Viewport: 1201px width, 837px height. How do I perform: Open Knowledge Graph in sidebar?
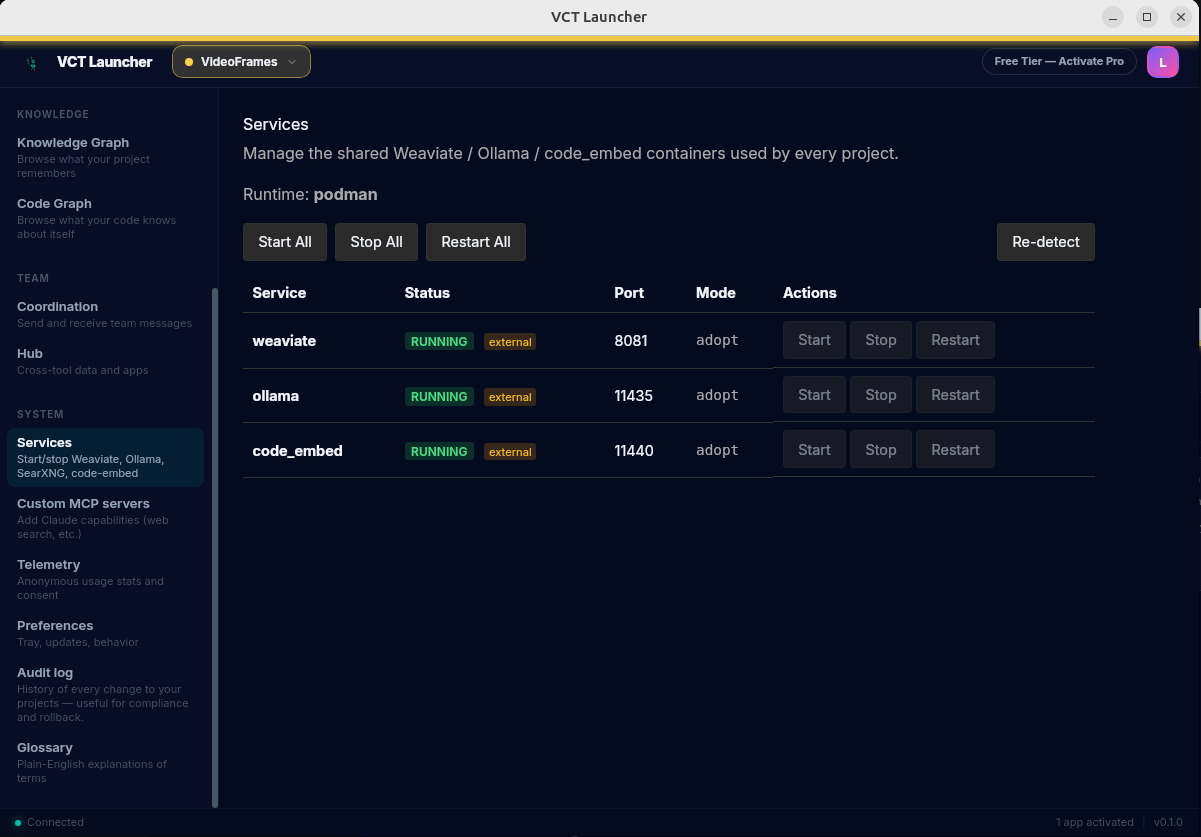coord(105,157)
